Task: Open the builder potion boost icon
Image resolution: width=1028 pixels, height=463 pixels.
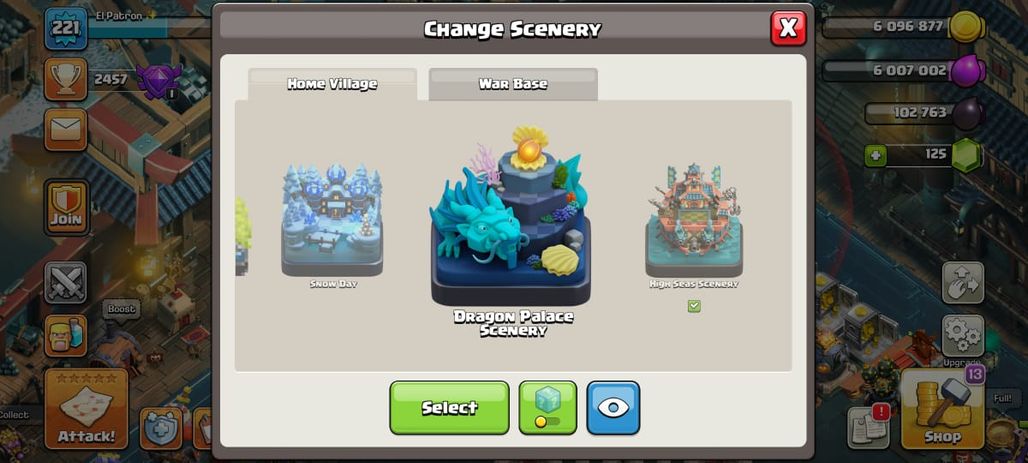Action: pyautogui.click(x=66, y=336)
